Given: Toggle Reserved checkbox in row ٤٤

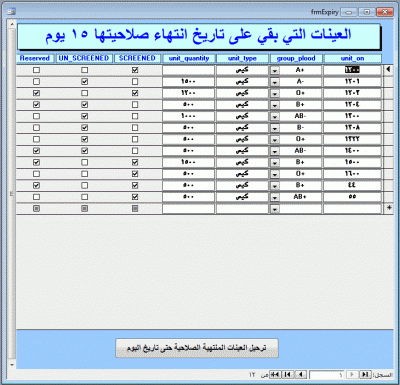Looking at the screenshot, I should (37, 185).
